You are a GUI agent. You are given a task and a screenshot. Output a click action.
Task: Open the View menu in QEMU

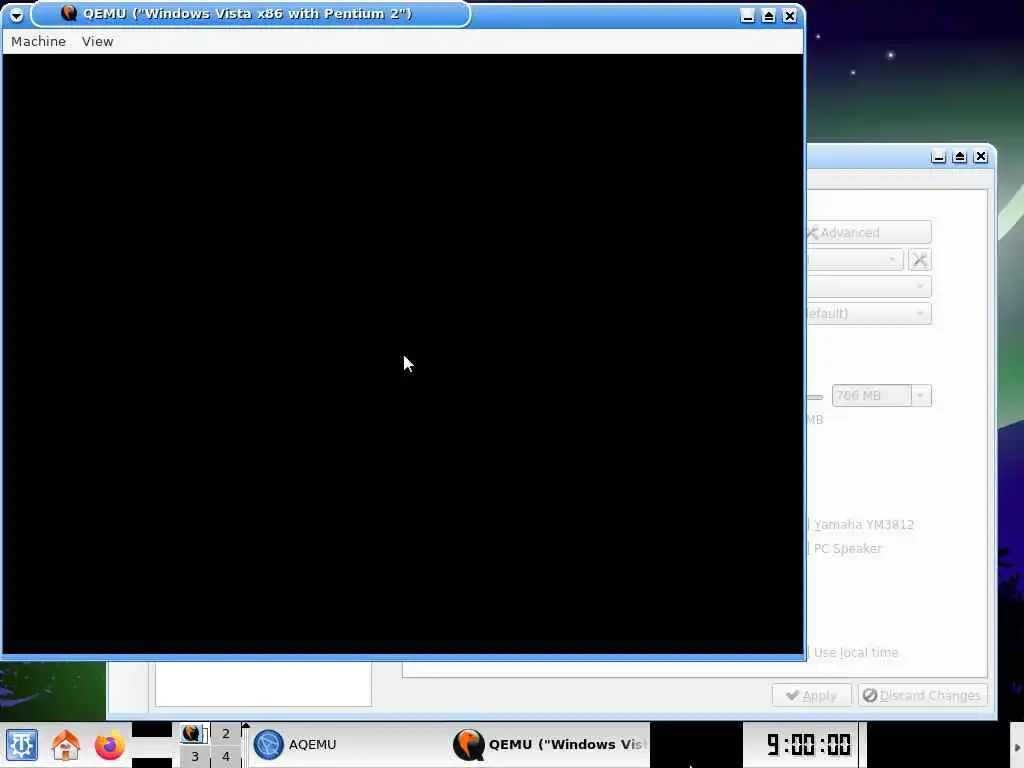pyautogui.click(x=97, y=41)
